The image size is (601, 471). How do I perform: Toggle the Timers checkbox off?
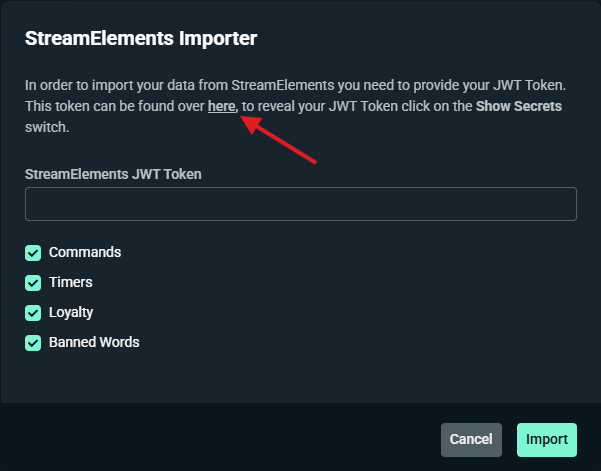click(33, 283)
